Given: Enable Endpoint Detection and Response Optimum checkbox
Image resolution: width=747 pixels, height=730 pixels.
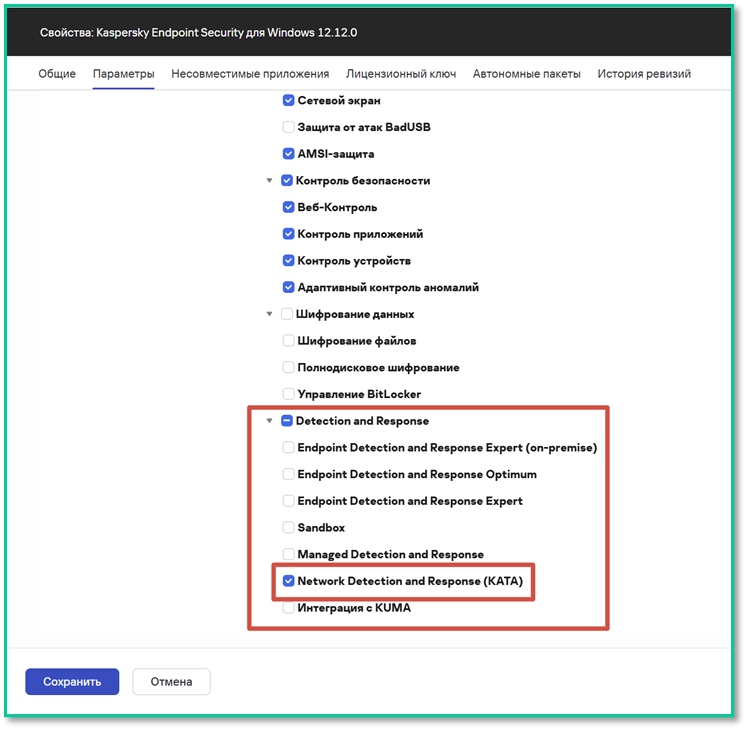Looking at the screenshot, I should pyautogui.click(x=288, y=474).
